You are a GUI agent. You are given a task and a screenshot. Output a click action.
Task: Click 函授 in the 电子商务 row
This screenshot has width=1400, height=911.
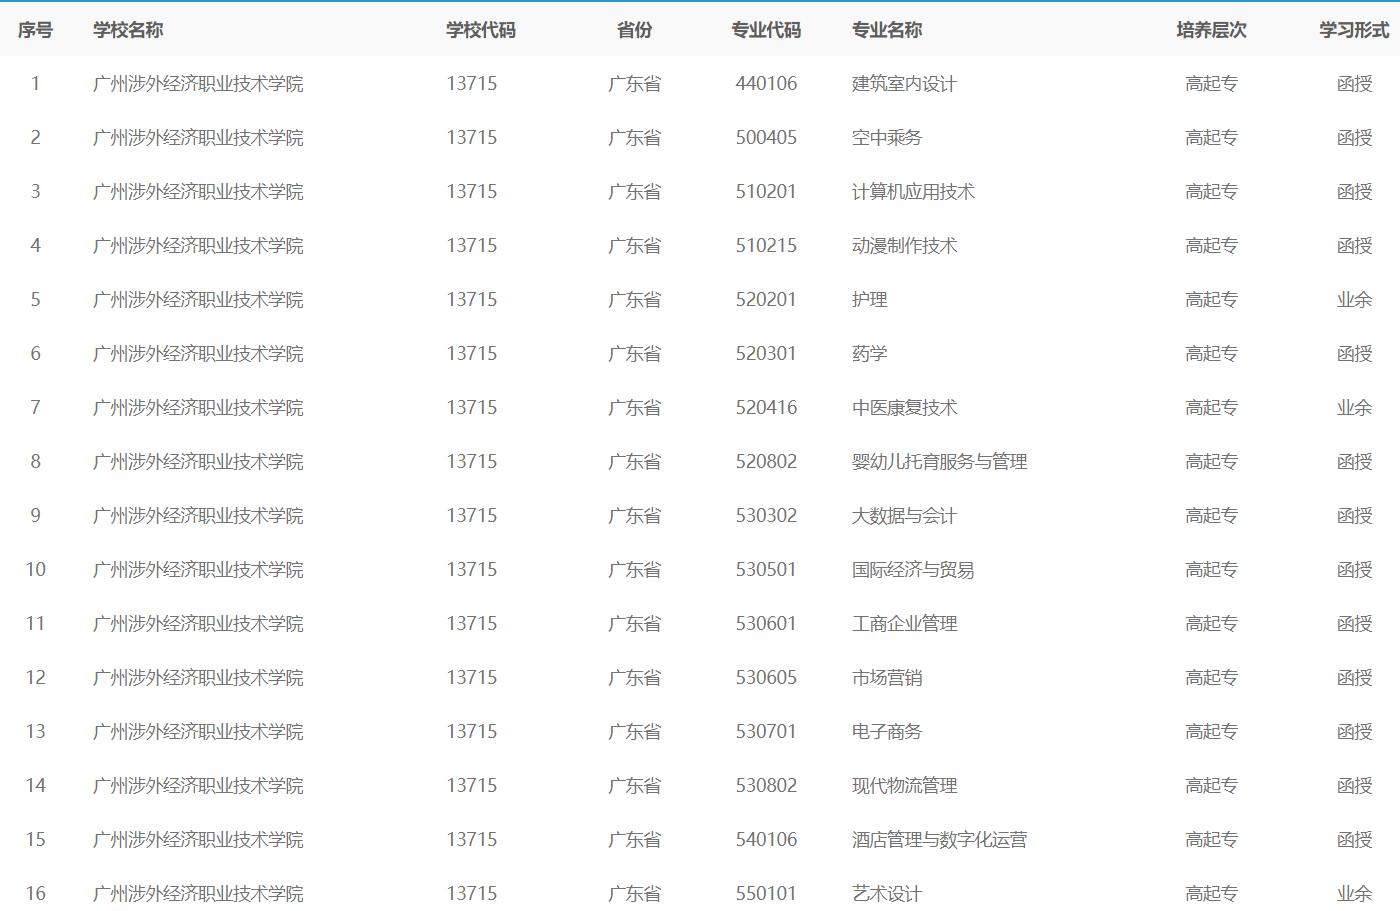(1354, 732)
